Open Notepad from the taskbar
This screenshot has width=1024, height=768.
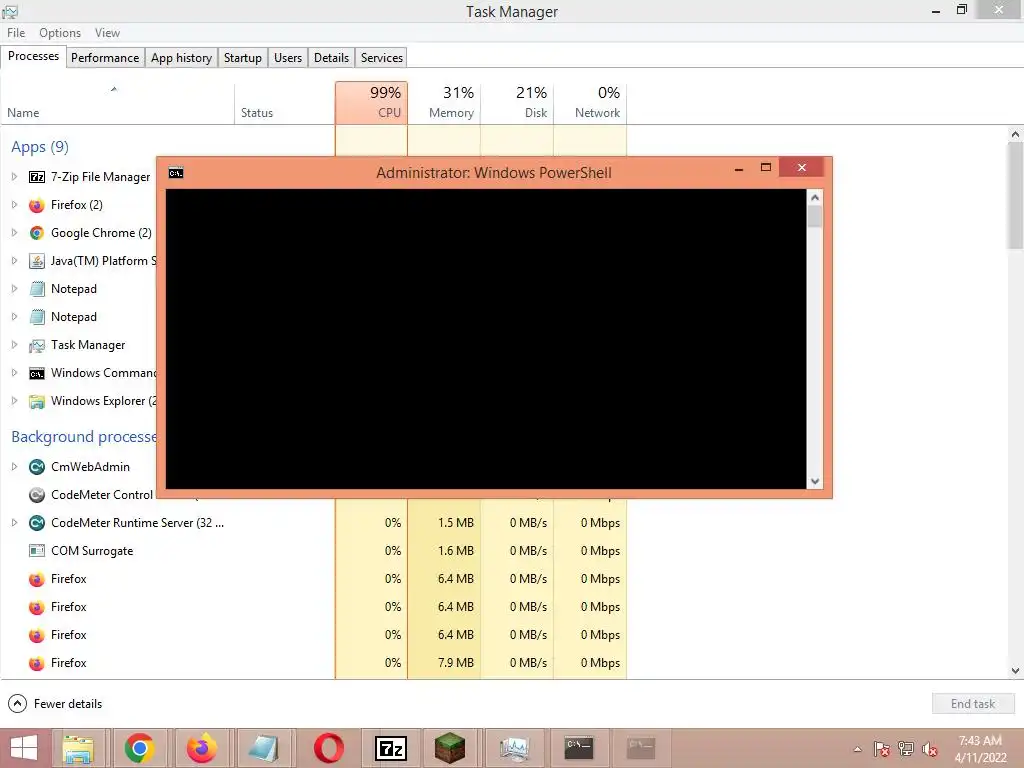point(263,748)
